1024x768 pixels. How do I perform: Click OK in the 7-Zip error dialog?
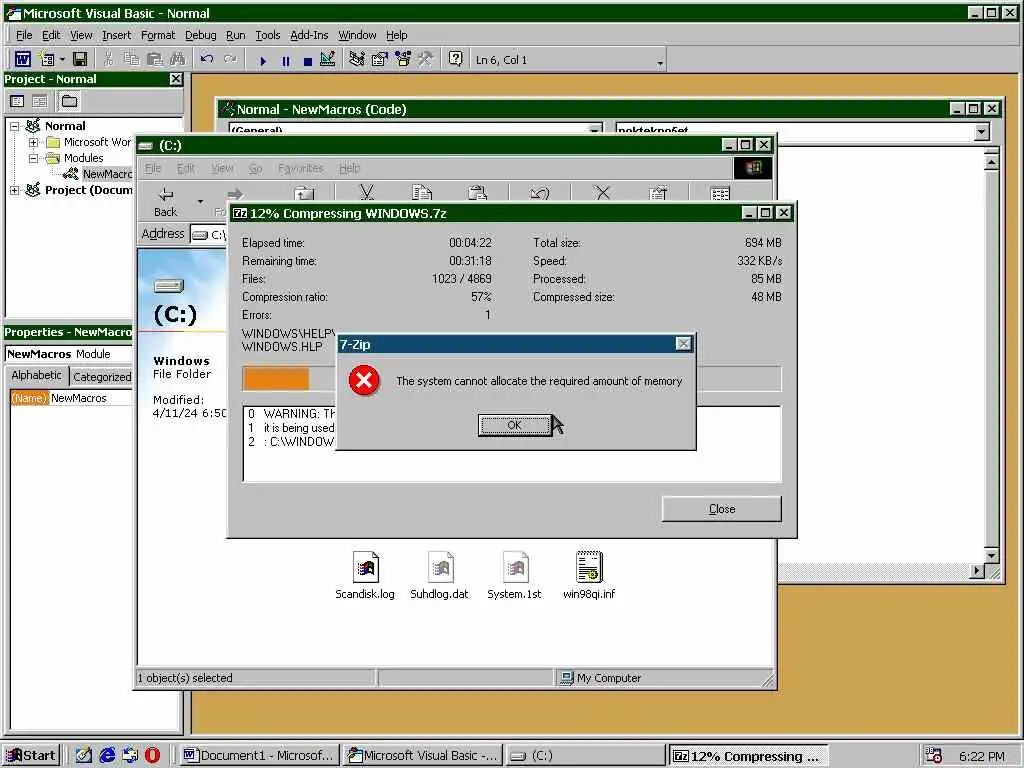514,425
